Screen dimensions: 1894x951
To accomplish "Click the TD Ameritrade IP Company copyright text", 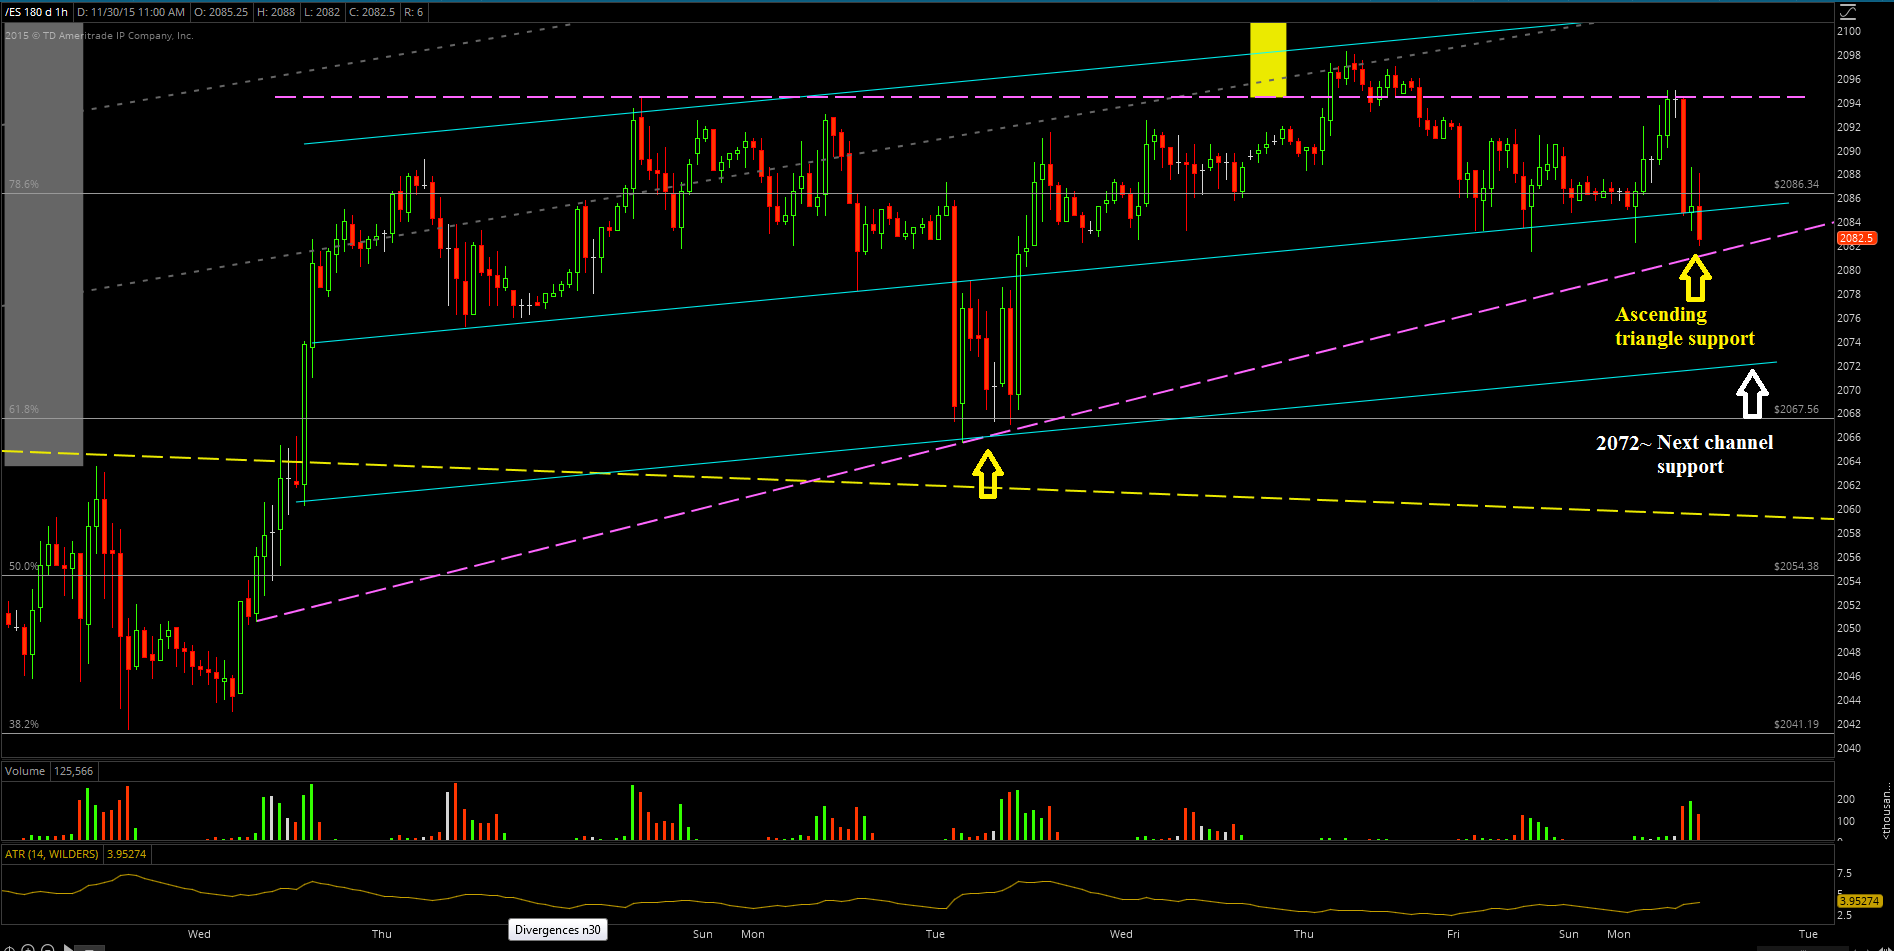I will [x=100, y=36].
